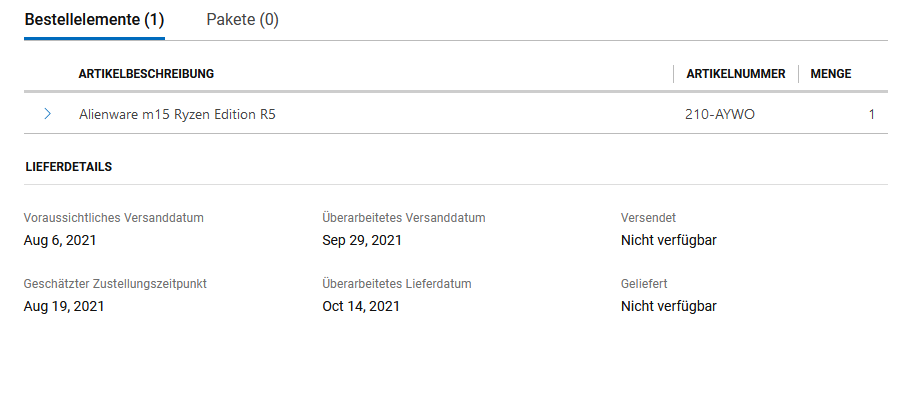919x405 pixels.
Task: Click the Versendet status value
Action: coord(668,240)
